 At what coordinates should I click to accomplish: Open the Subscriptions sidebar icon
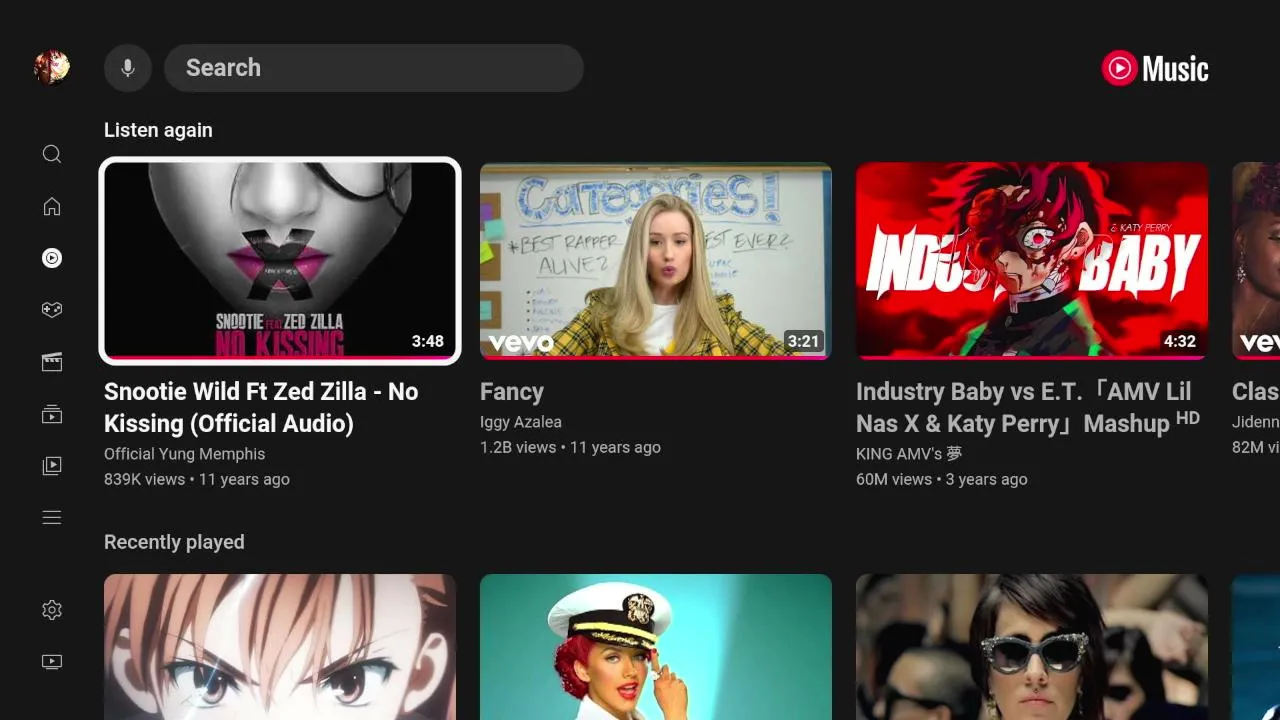point(52,414)
